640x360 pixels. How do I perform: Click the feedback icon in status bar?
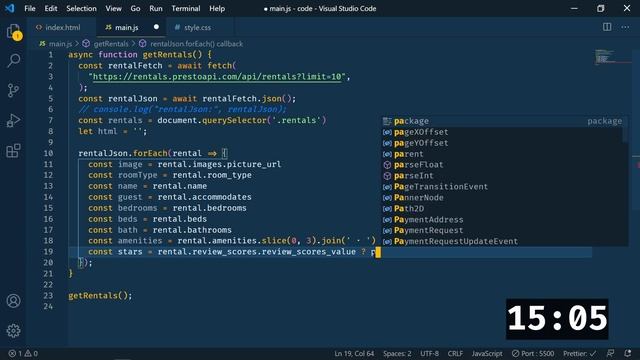point(611,353)
